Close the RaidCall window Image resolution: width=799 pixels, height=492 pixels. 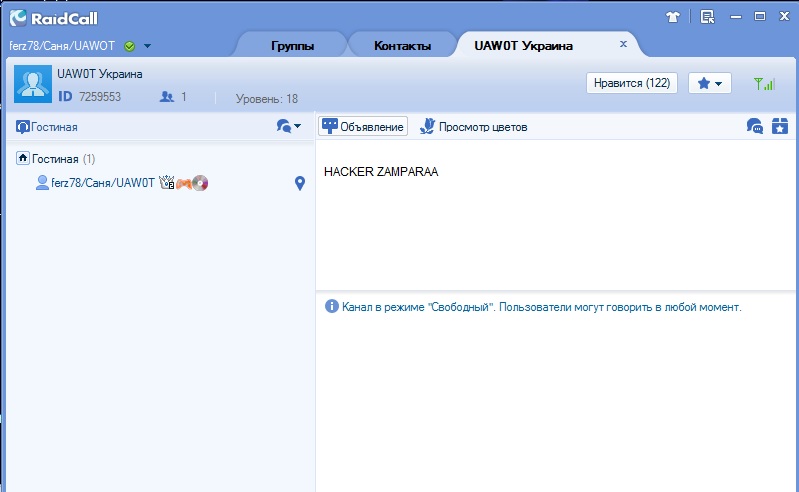pyautogui.click(x=784, y=16)
